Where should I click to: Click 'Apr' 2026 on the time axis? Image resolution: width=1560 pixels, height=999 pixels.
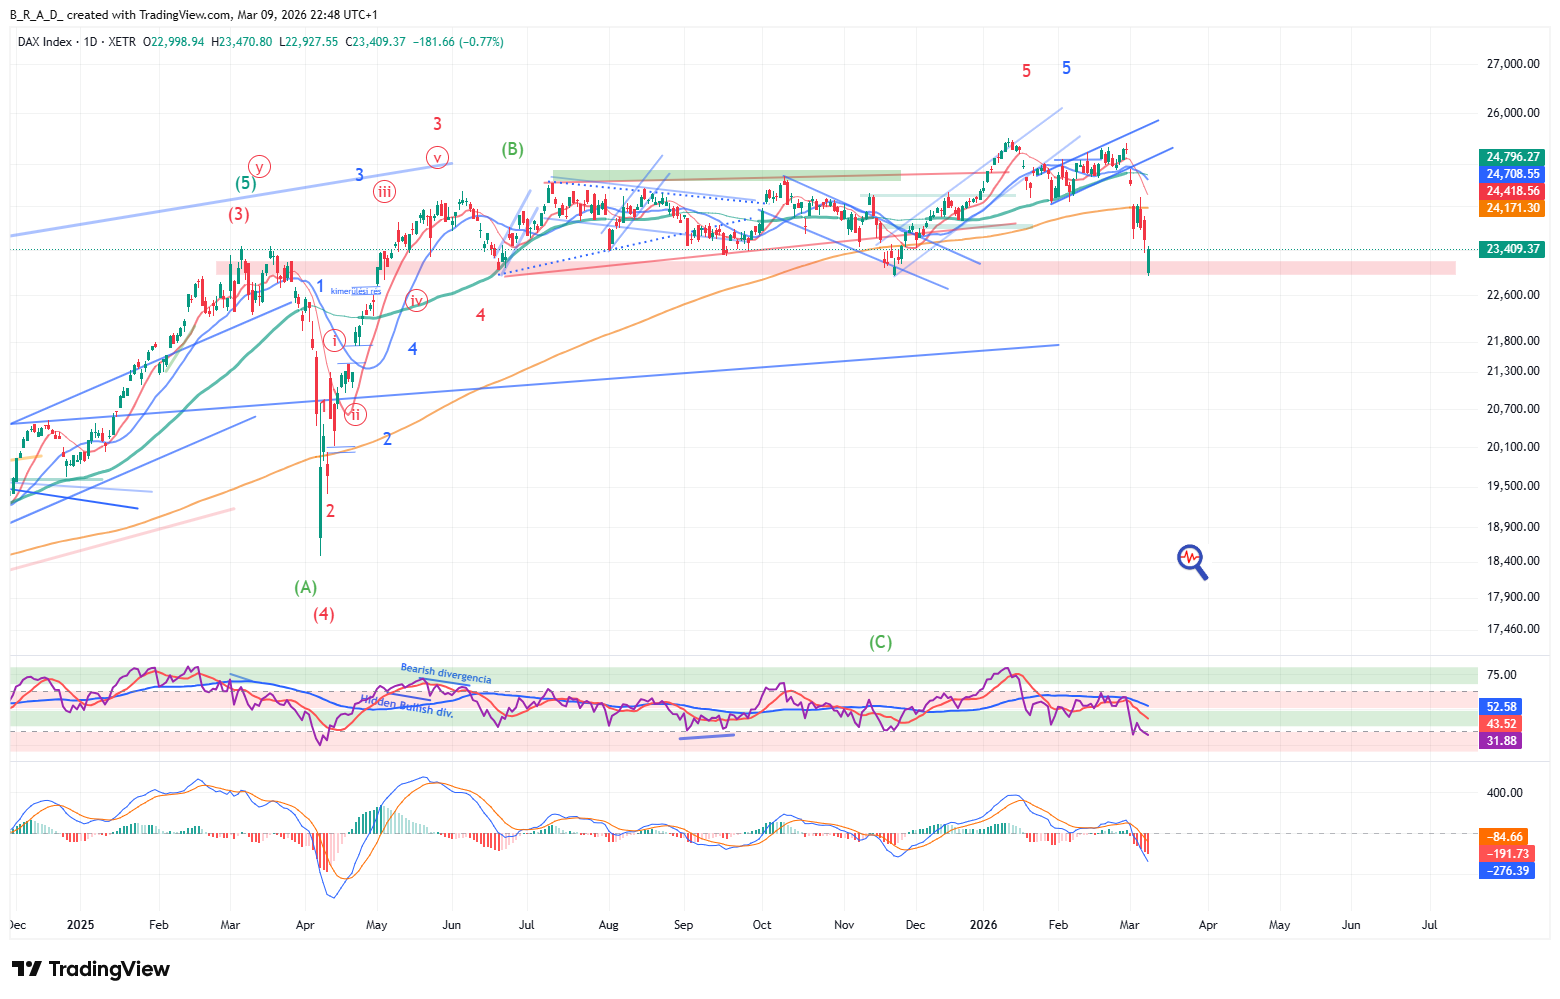pyautogui.click(x=1208, y=925)
